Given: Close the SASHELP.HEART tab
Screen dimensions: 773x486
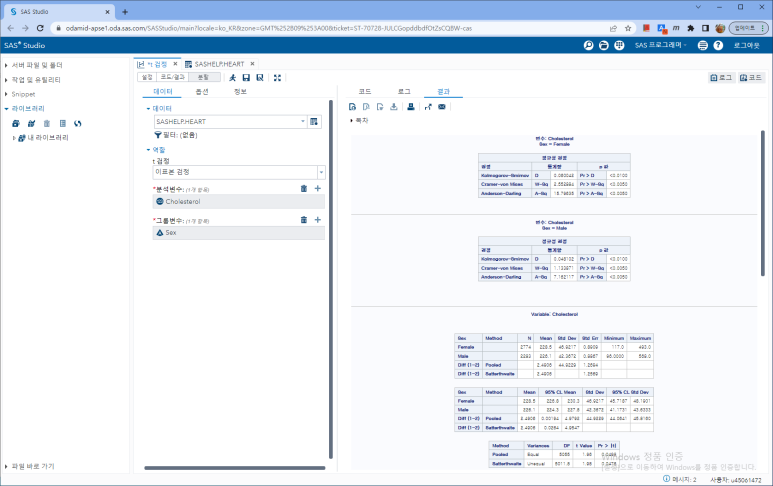Looking at the screenshot, I should tap(252, 64).
